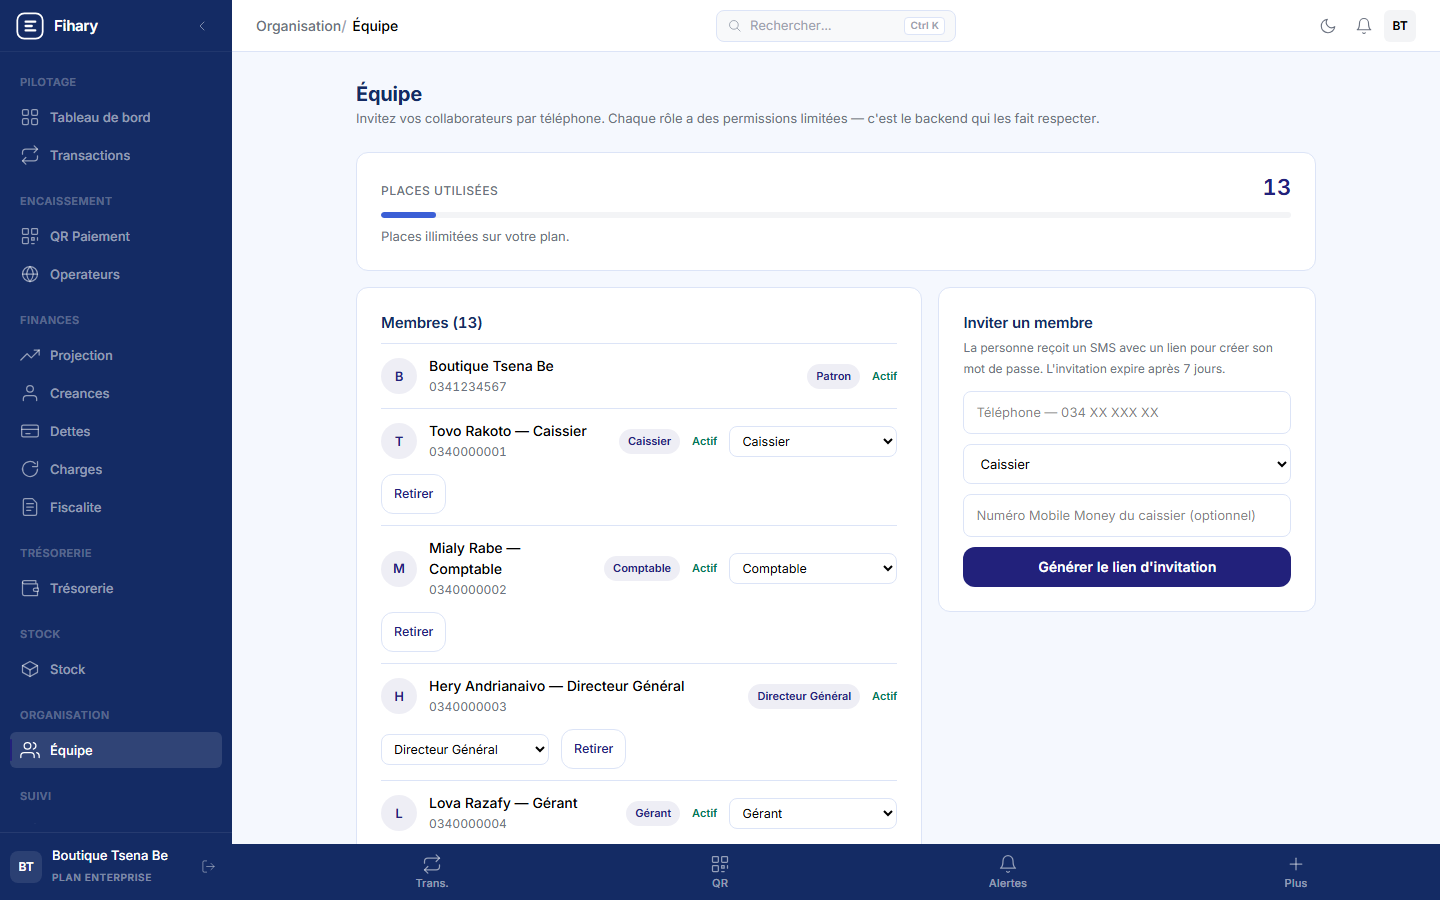Focus the Numéro Mobile Money field
The image size is (1440, 900).
coord(1127,516)
